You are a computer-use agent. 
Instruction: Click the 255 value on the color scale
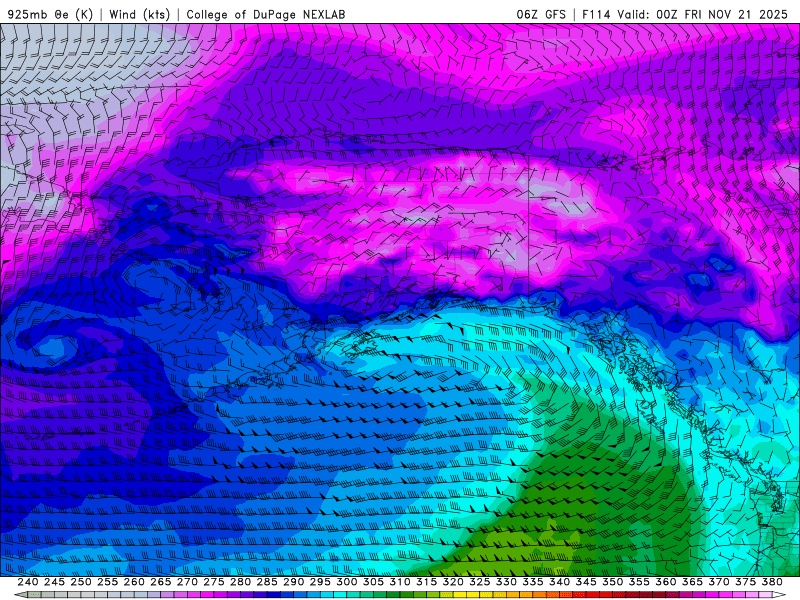(x=107, y=582)
